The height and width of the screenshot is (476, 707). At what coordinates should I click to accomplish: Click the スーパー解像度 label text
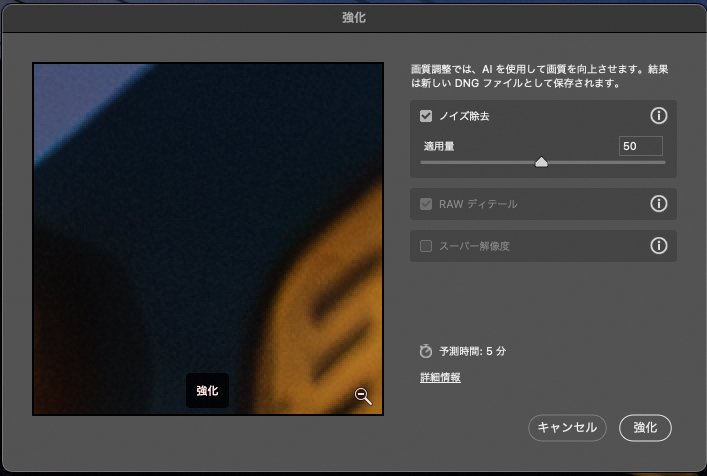(x=474, y=246)
